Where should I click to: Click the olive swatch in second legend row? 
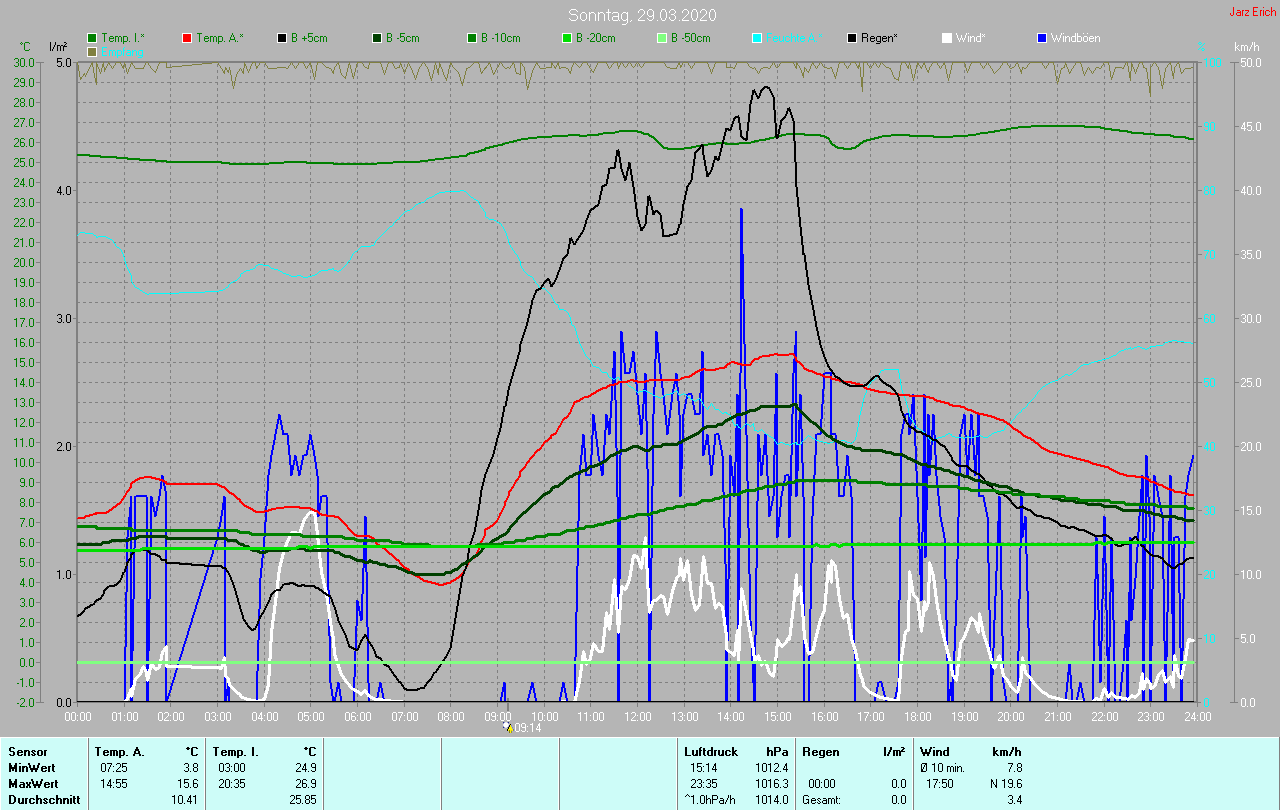pyautogui.click(x=92, y=51)
